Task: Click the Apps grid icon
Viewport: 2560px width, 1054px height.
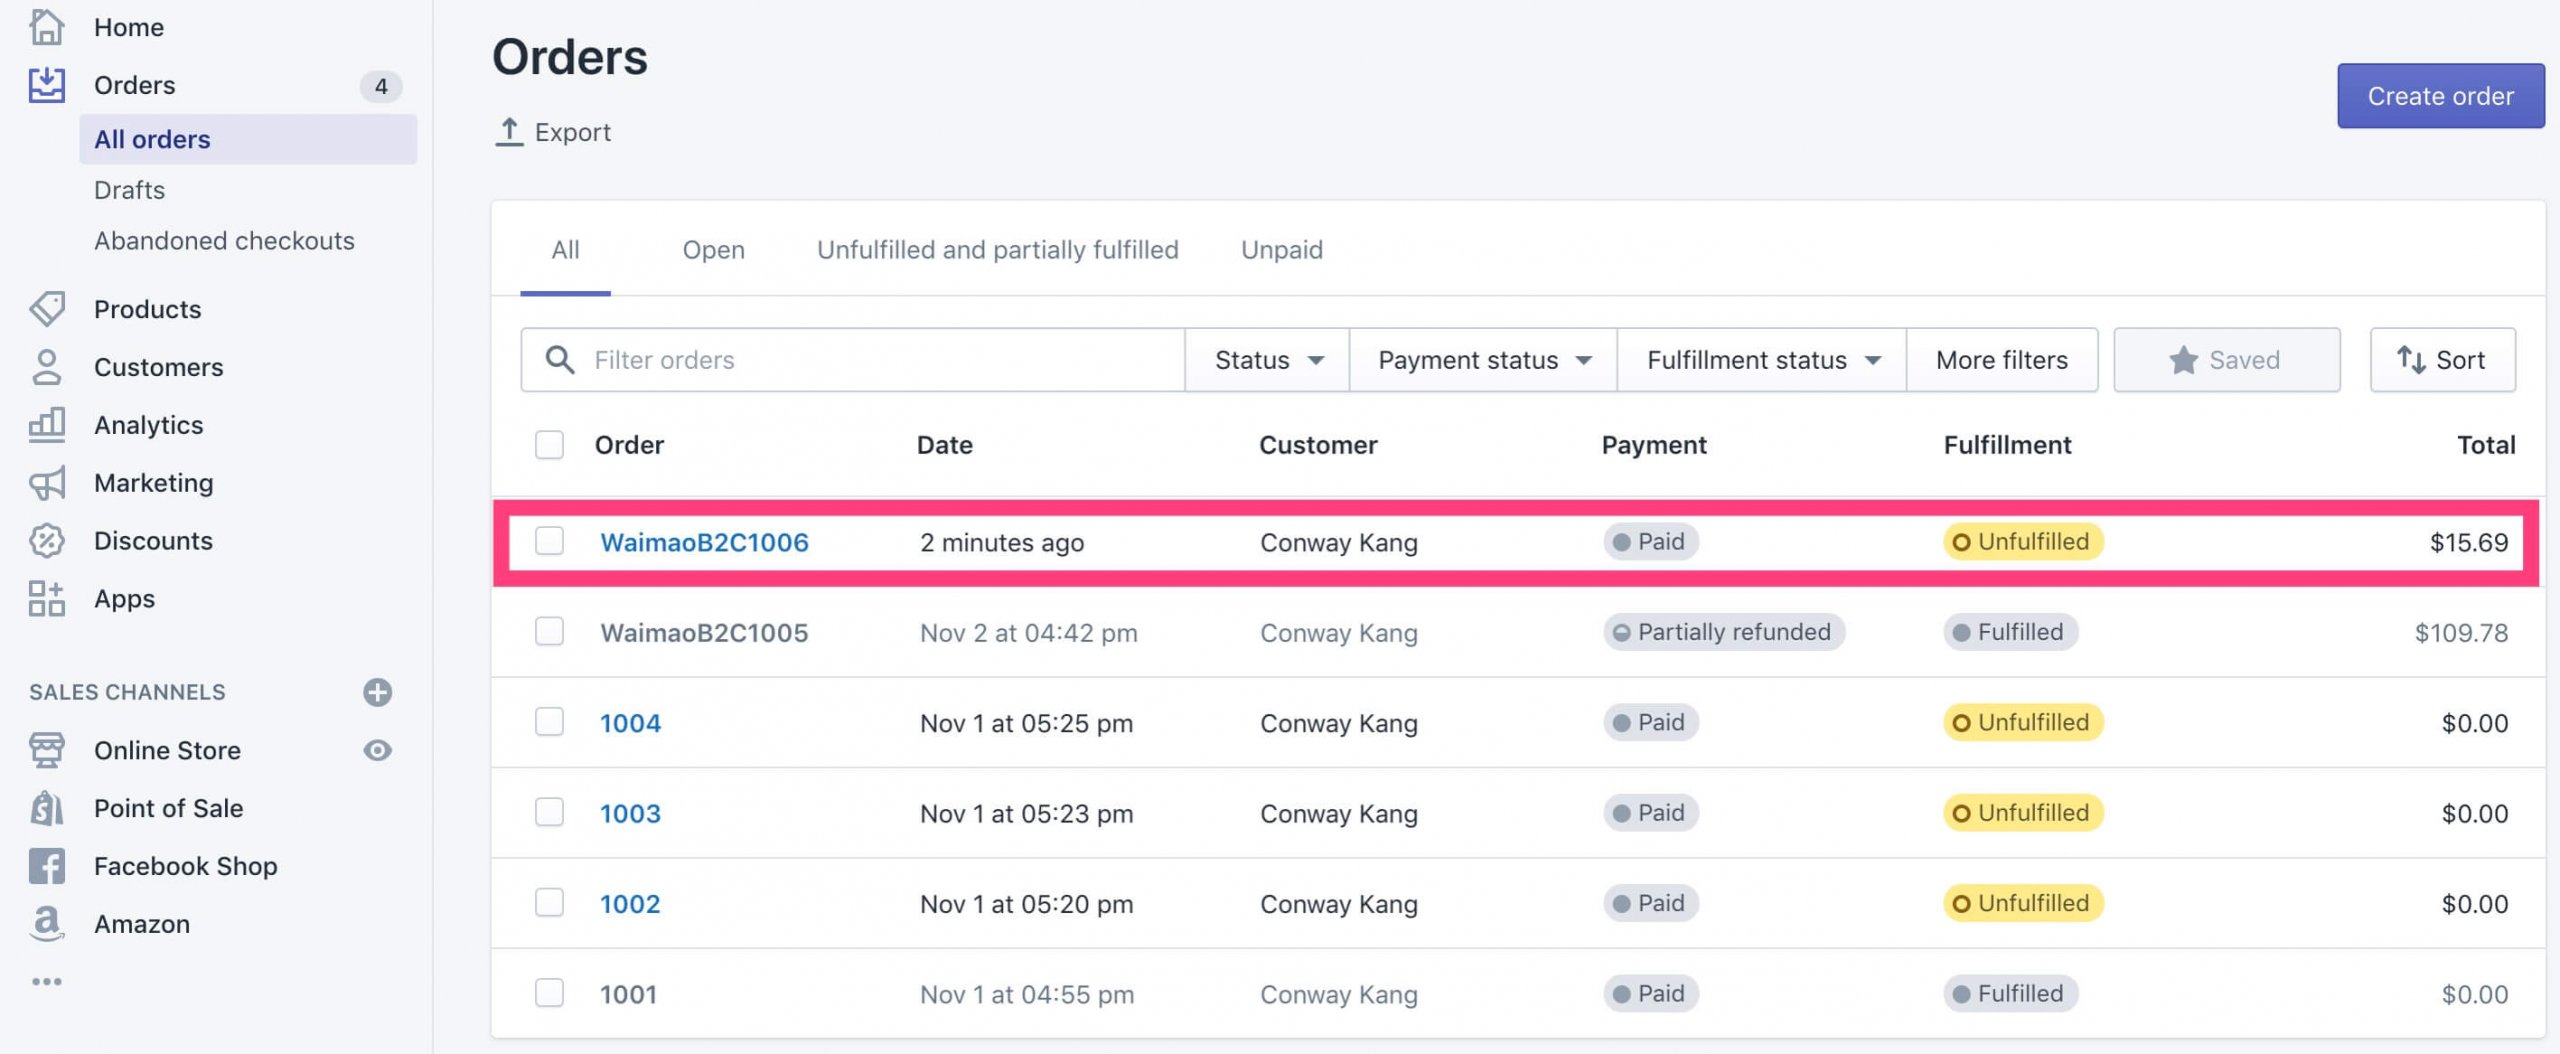Action: 46,599
